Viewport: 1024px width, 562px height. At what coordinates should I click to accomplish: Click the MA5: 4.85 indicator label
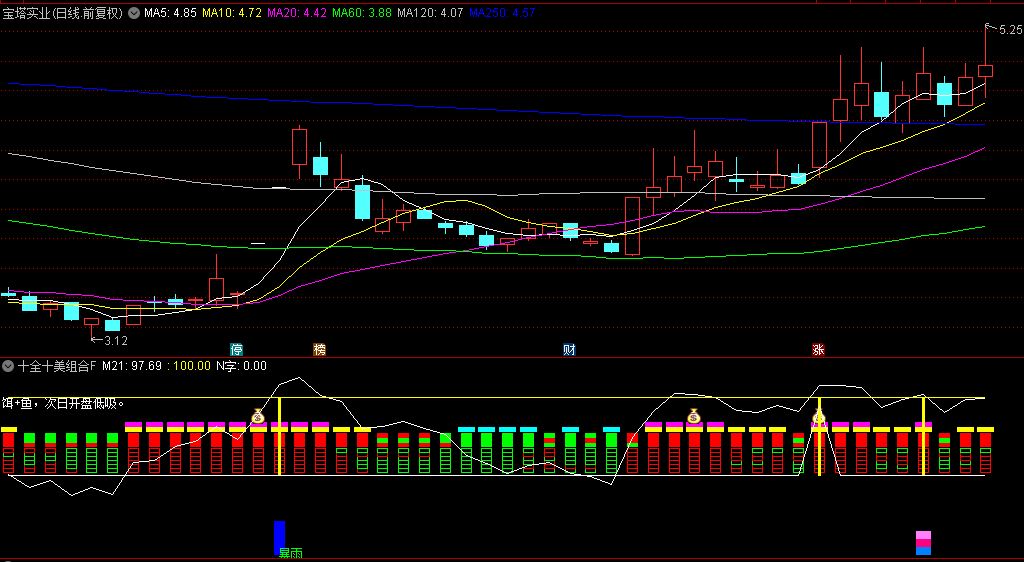tap(170, 13)
